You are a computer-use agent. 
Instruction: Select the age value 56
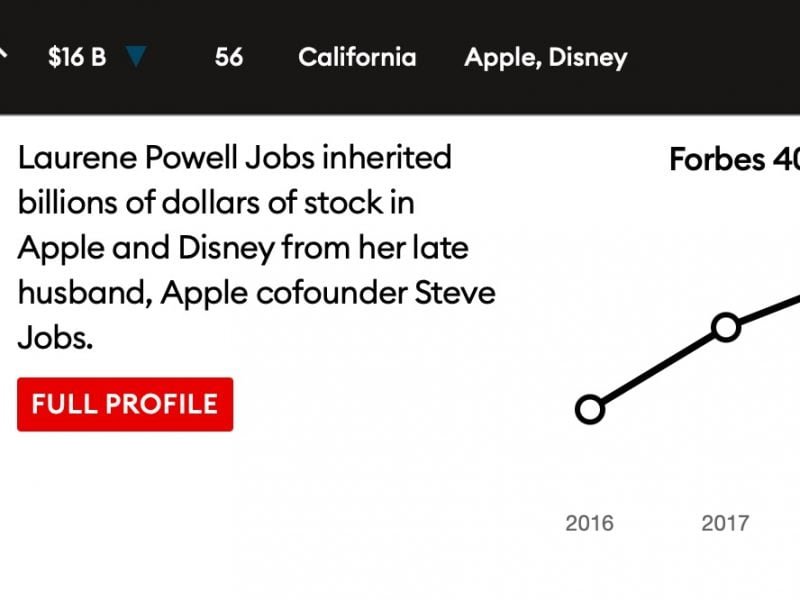click(x=232, y=57)
